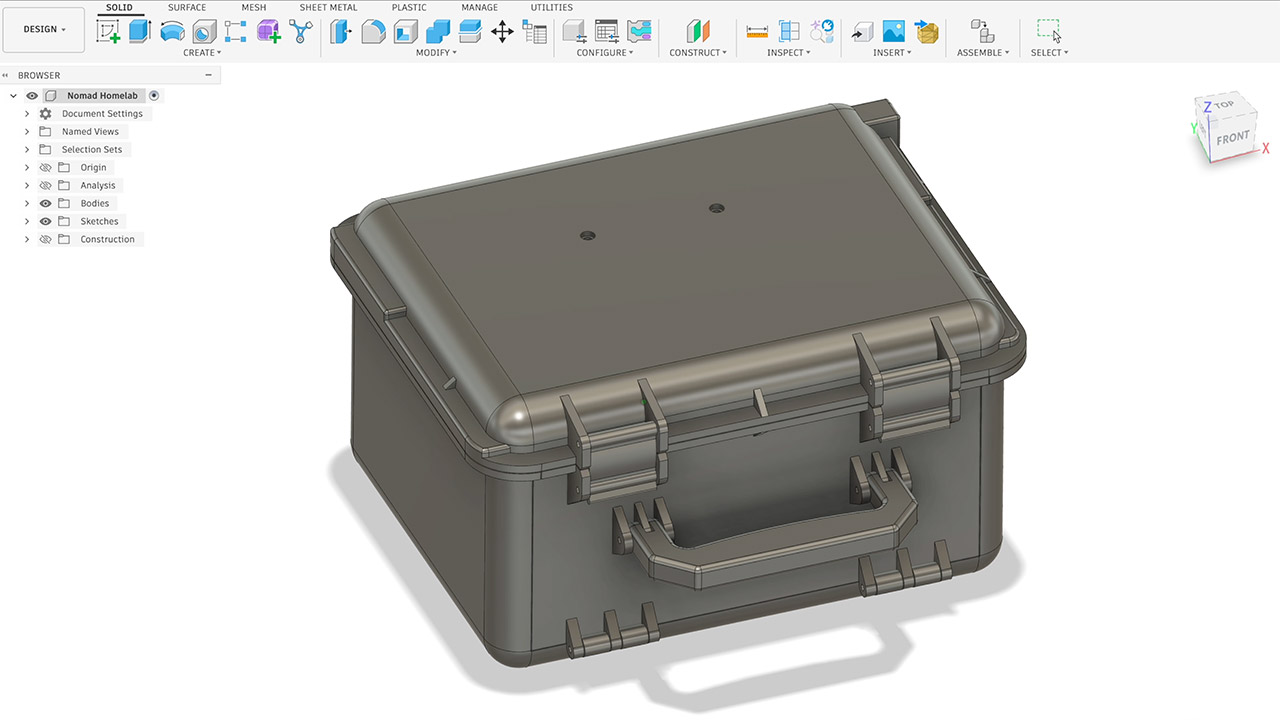Viewport: 1280px width, 720px height.
Task: Switch to the Utilities tab
Action: coord(552,8)
